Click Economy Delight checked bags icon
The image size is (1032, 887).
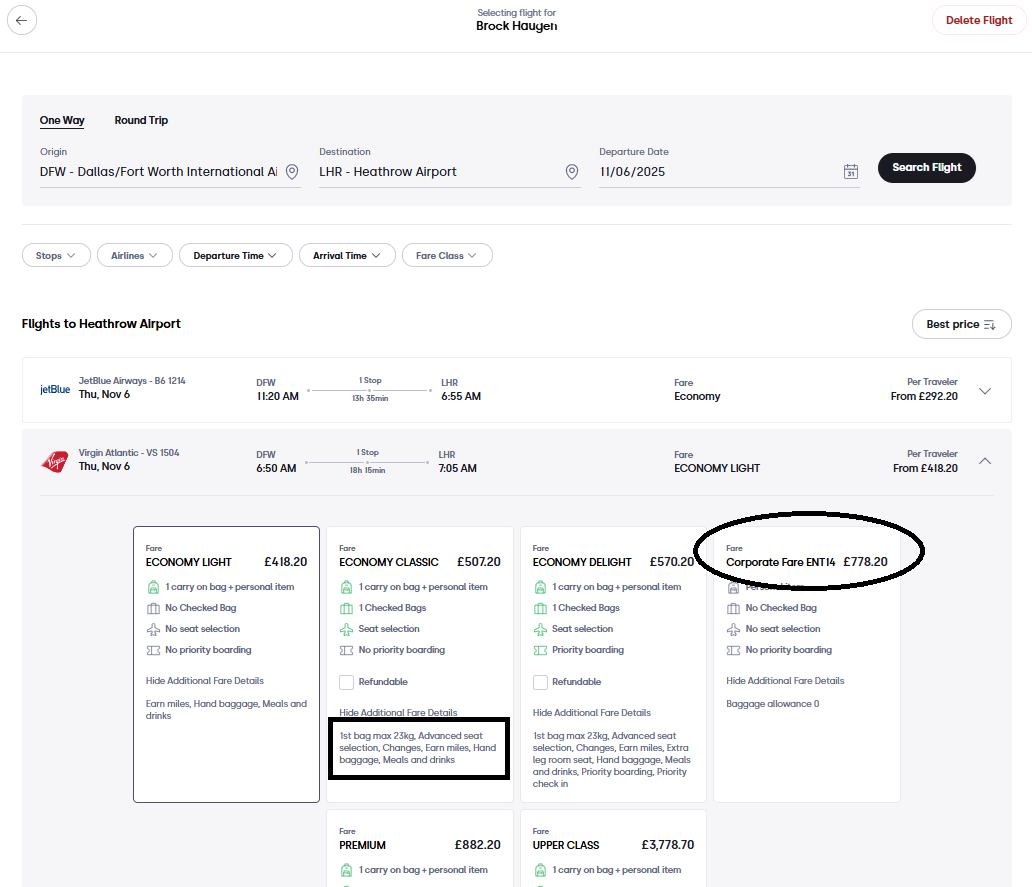click(x=540, y=608)
